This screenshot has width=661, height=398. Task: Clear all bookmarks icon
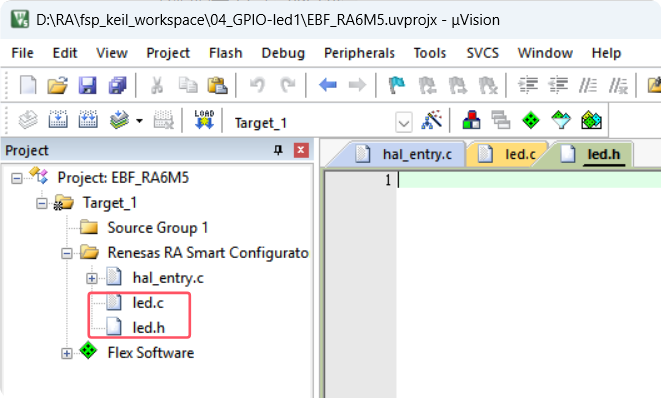488,85
